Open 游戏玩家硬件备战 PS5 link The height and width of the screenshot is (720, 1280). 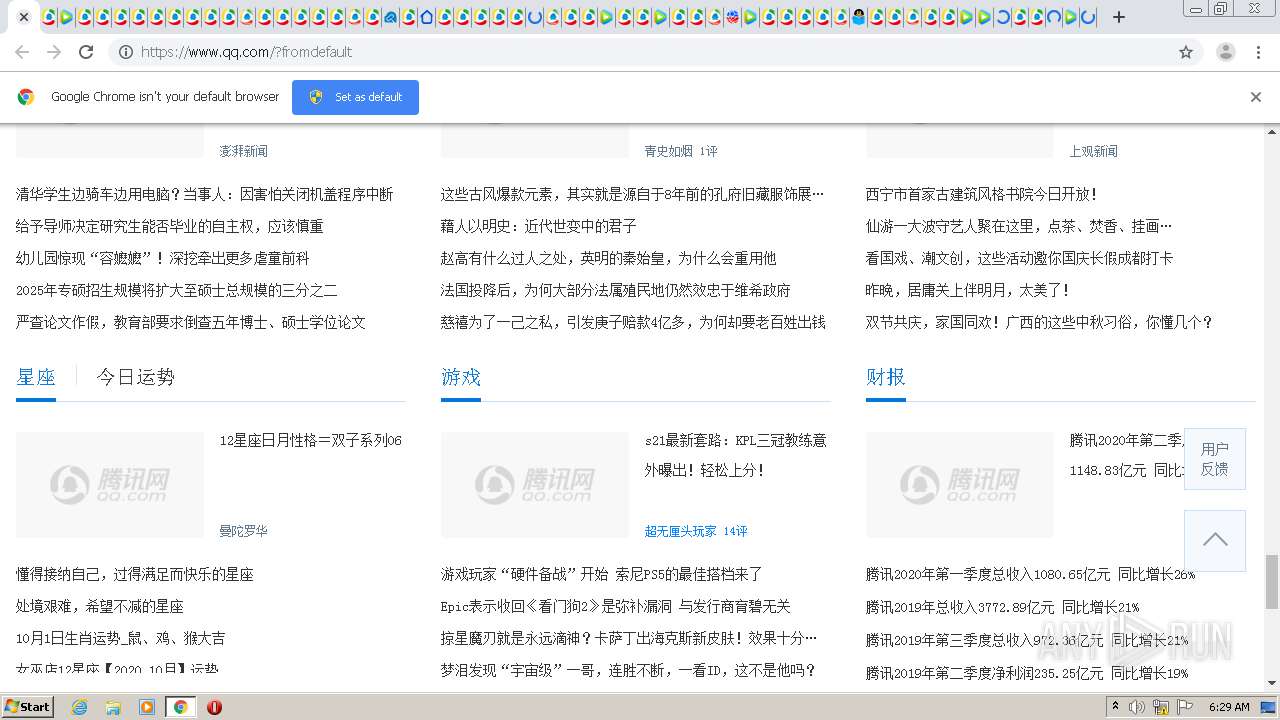pyautogui.click(x=602, y=574)
